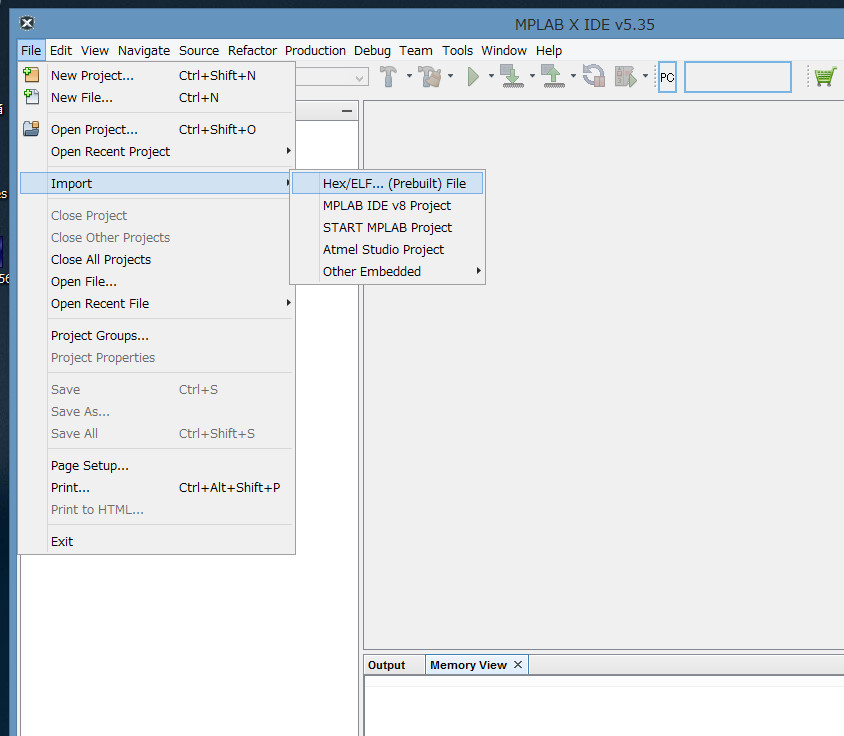Click Read Device Memory upload icon
The width and height of the screenshot is (844, 736).
pos(553,76)
